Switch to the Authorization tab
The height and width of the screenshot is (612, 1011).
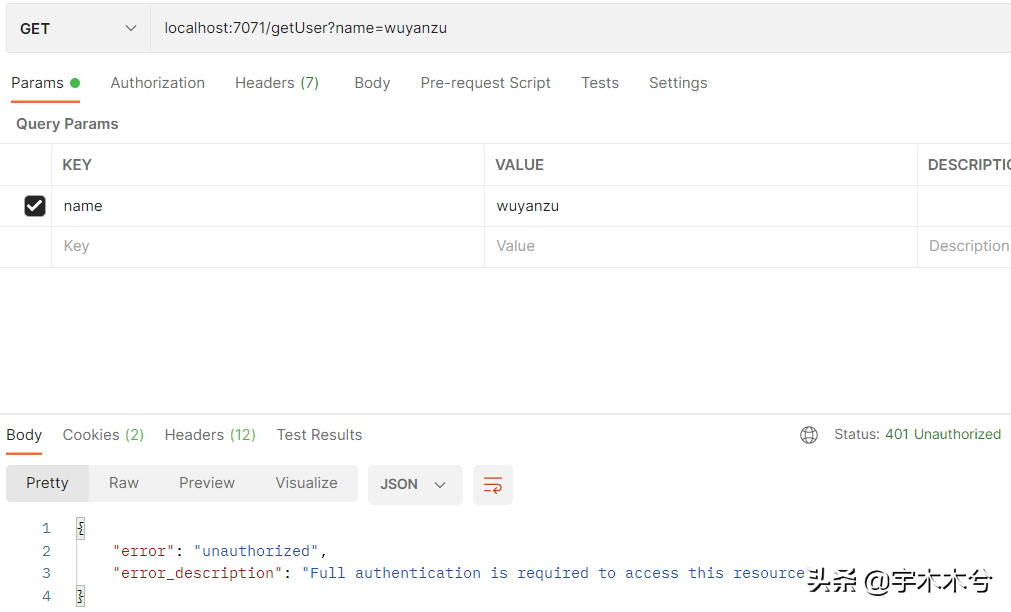point(157,83)
